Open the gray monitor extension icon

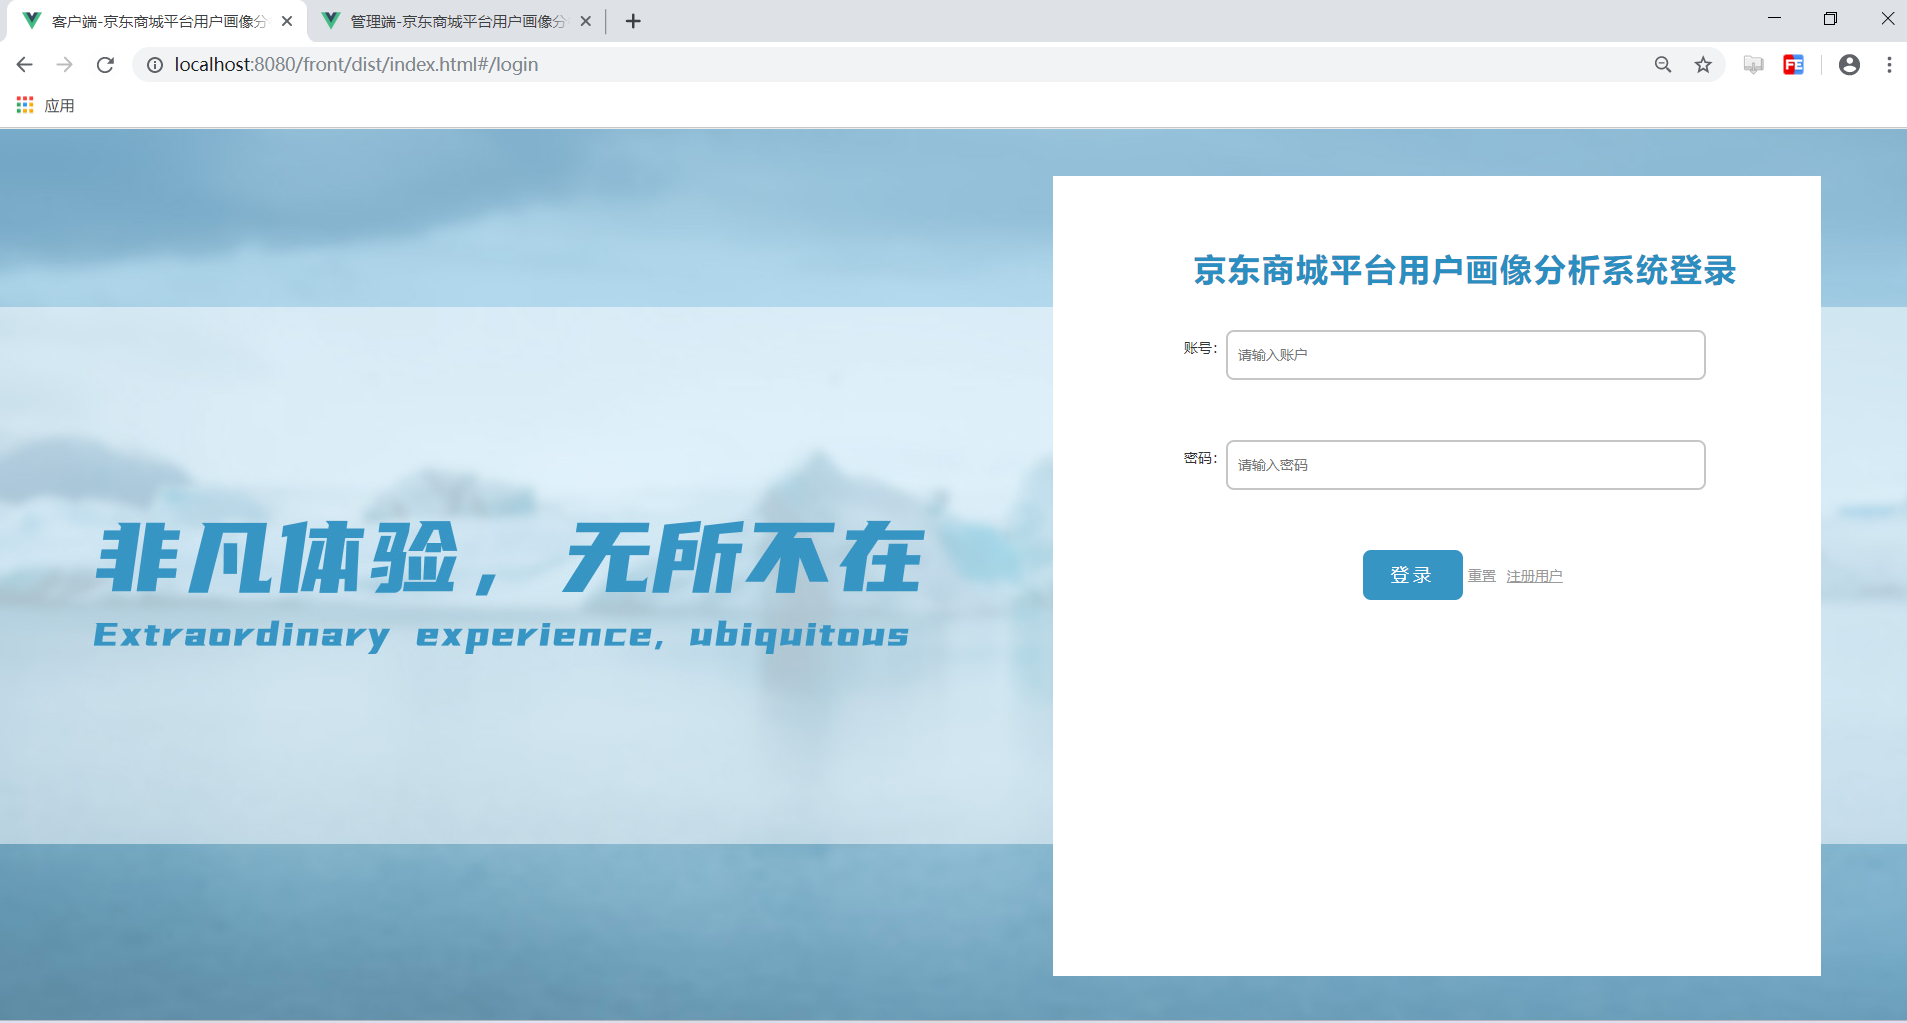click(1753, 65)
